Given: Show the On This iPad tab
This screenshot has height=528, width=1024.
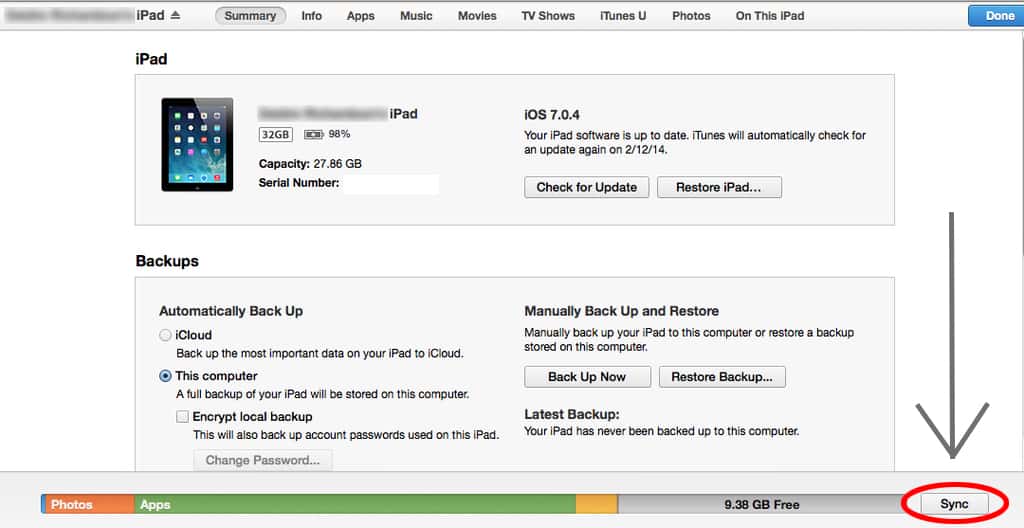Looking at the screenshot, I should 770,16.
